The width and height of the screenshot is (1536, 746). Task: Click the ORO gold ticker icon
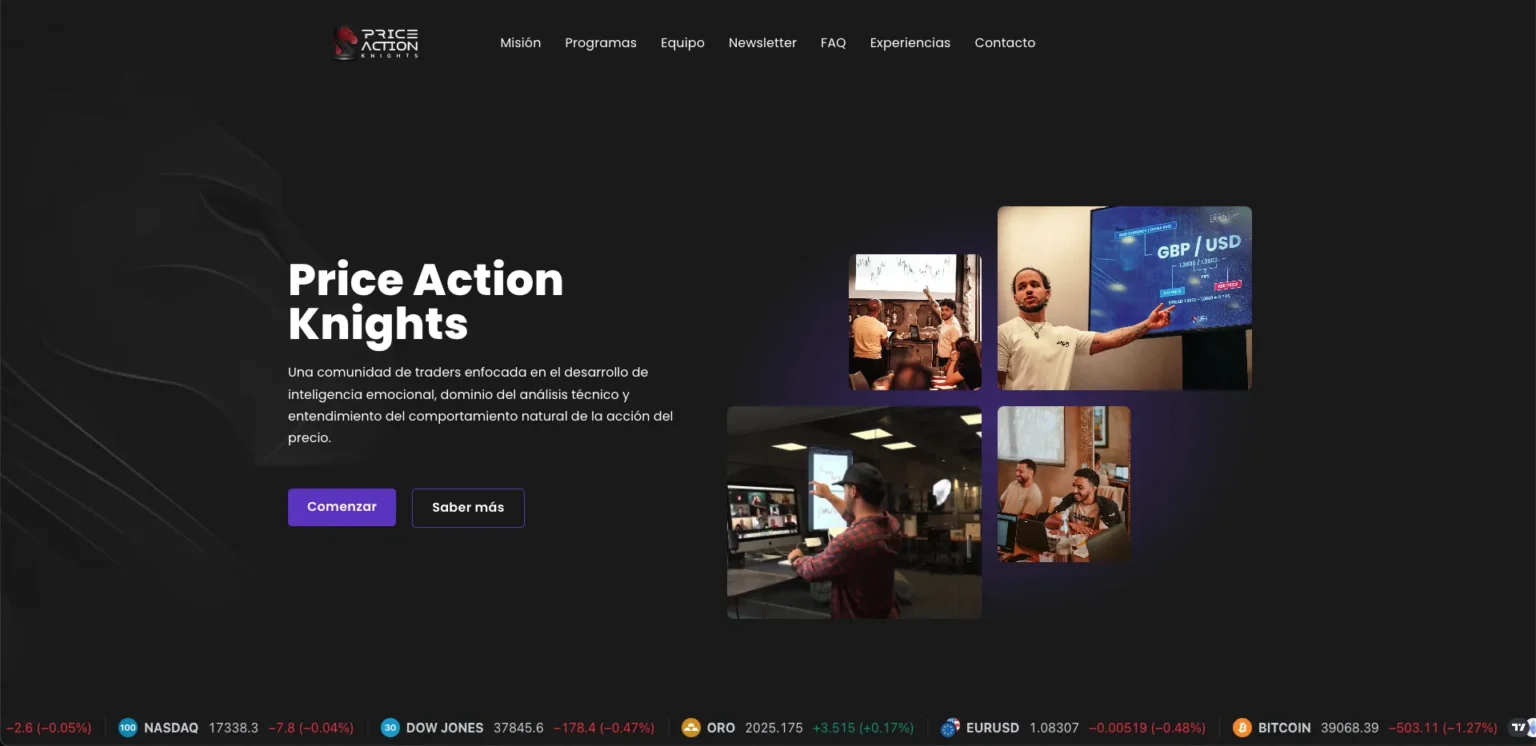pyautogui.click(x=691, y=728)
